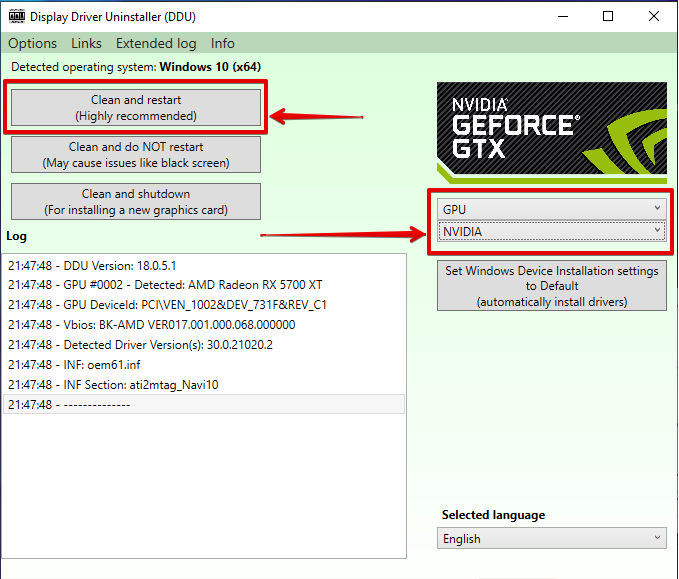
Task: Minimize the Display Driver Uninstaller window
Action: coord(562,16)
